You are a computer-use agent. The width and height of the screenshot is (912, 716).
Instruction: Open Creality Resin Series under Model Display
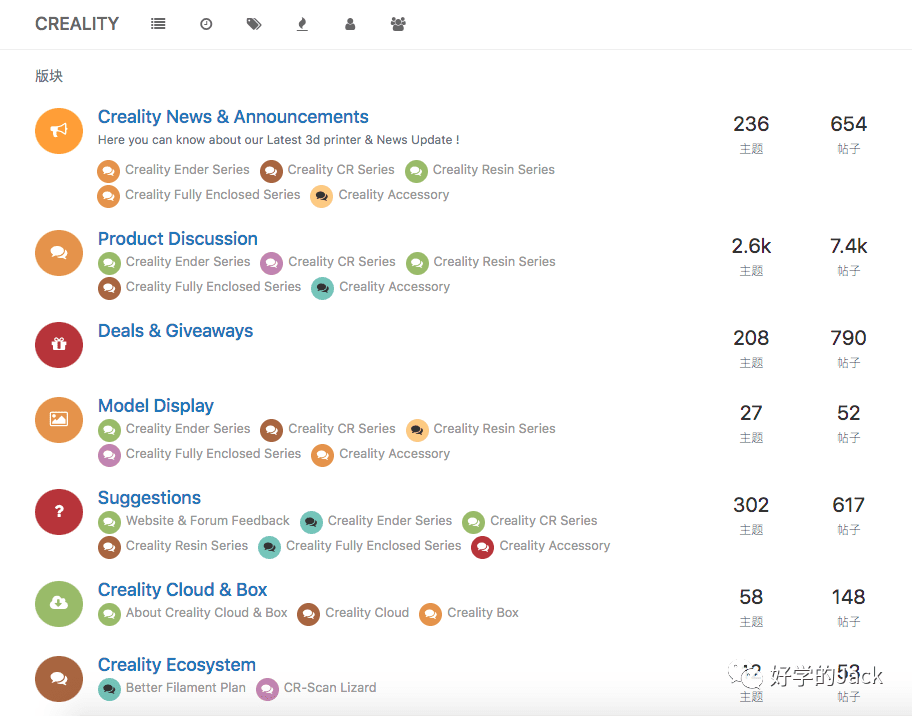pyautogui.click(x=494, y=429)
